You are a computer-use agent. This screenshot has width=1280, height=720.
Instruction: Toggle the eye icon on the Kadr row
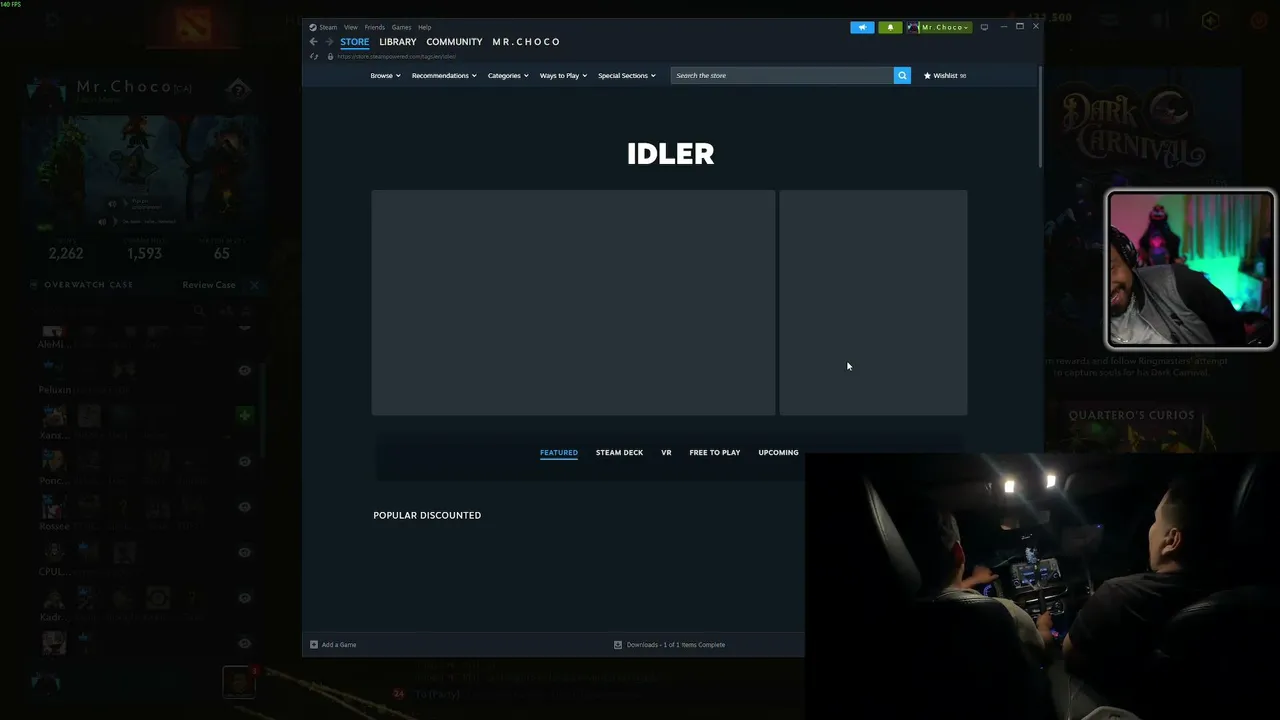click(244, 598)
